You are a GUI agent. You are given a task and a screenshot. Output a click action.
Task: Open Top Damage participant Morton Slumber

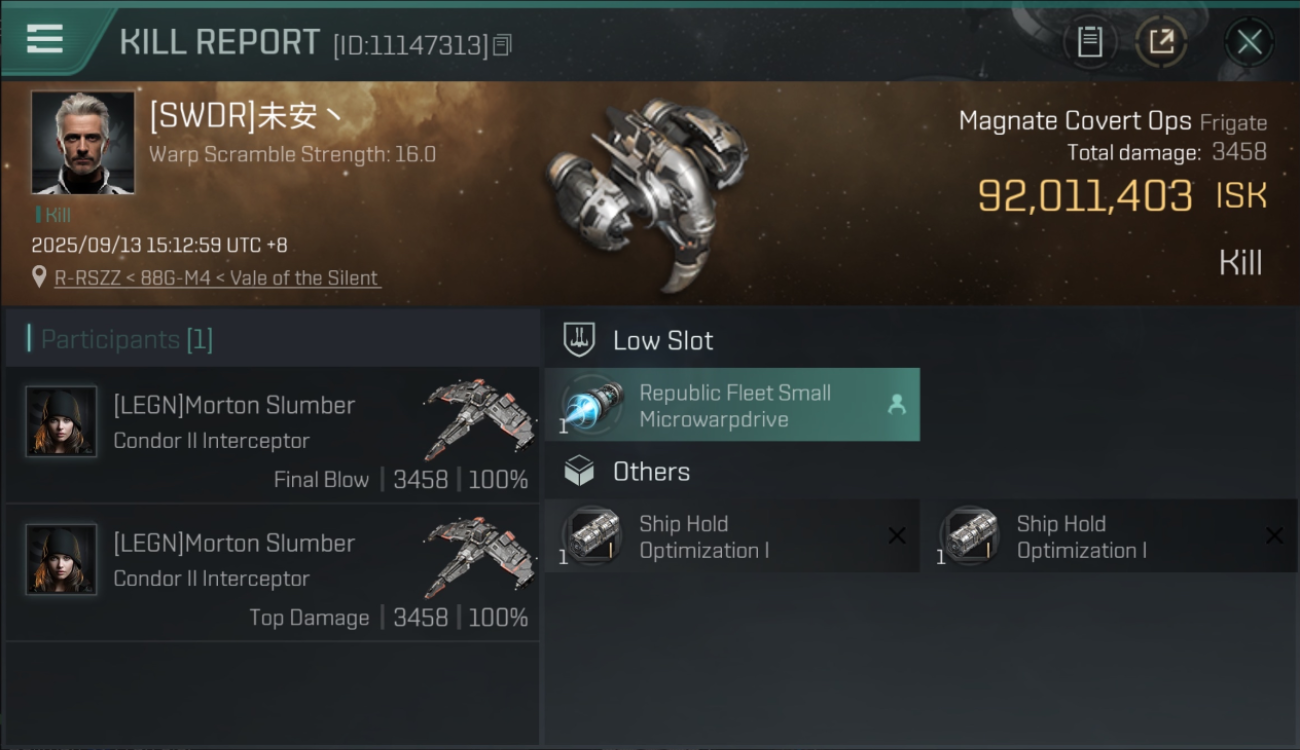[x=234, y=543]
